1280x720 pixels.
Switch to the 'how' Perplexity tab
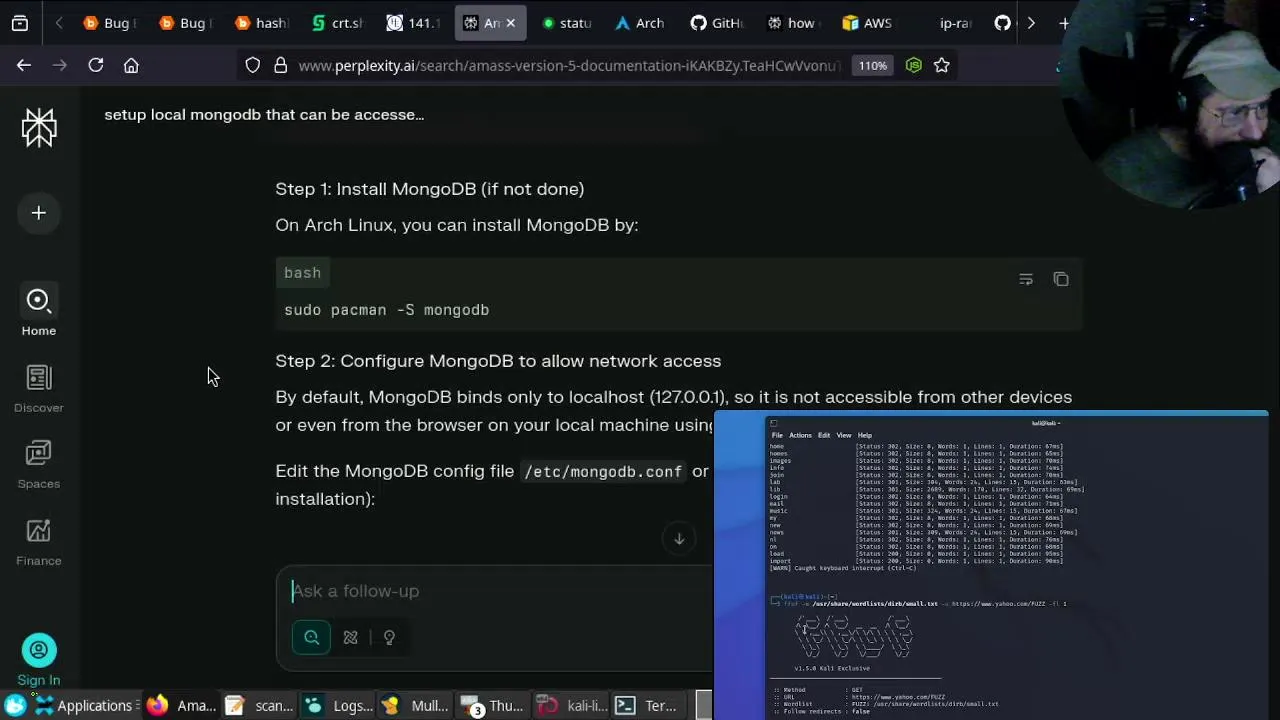tap(792, 23)
